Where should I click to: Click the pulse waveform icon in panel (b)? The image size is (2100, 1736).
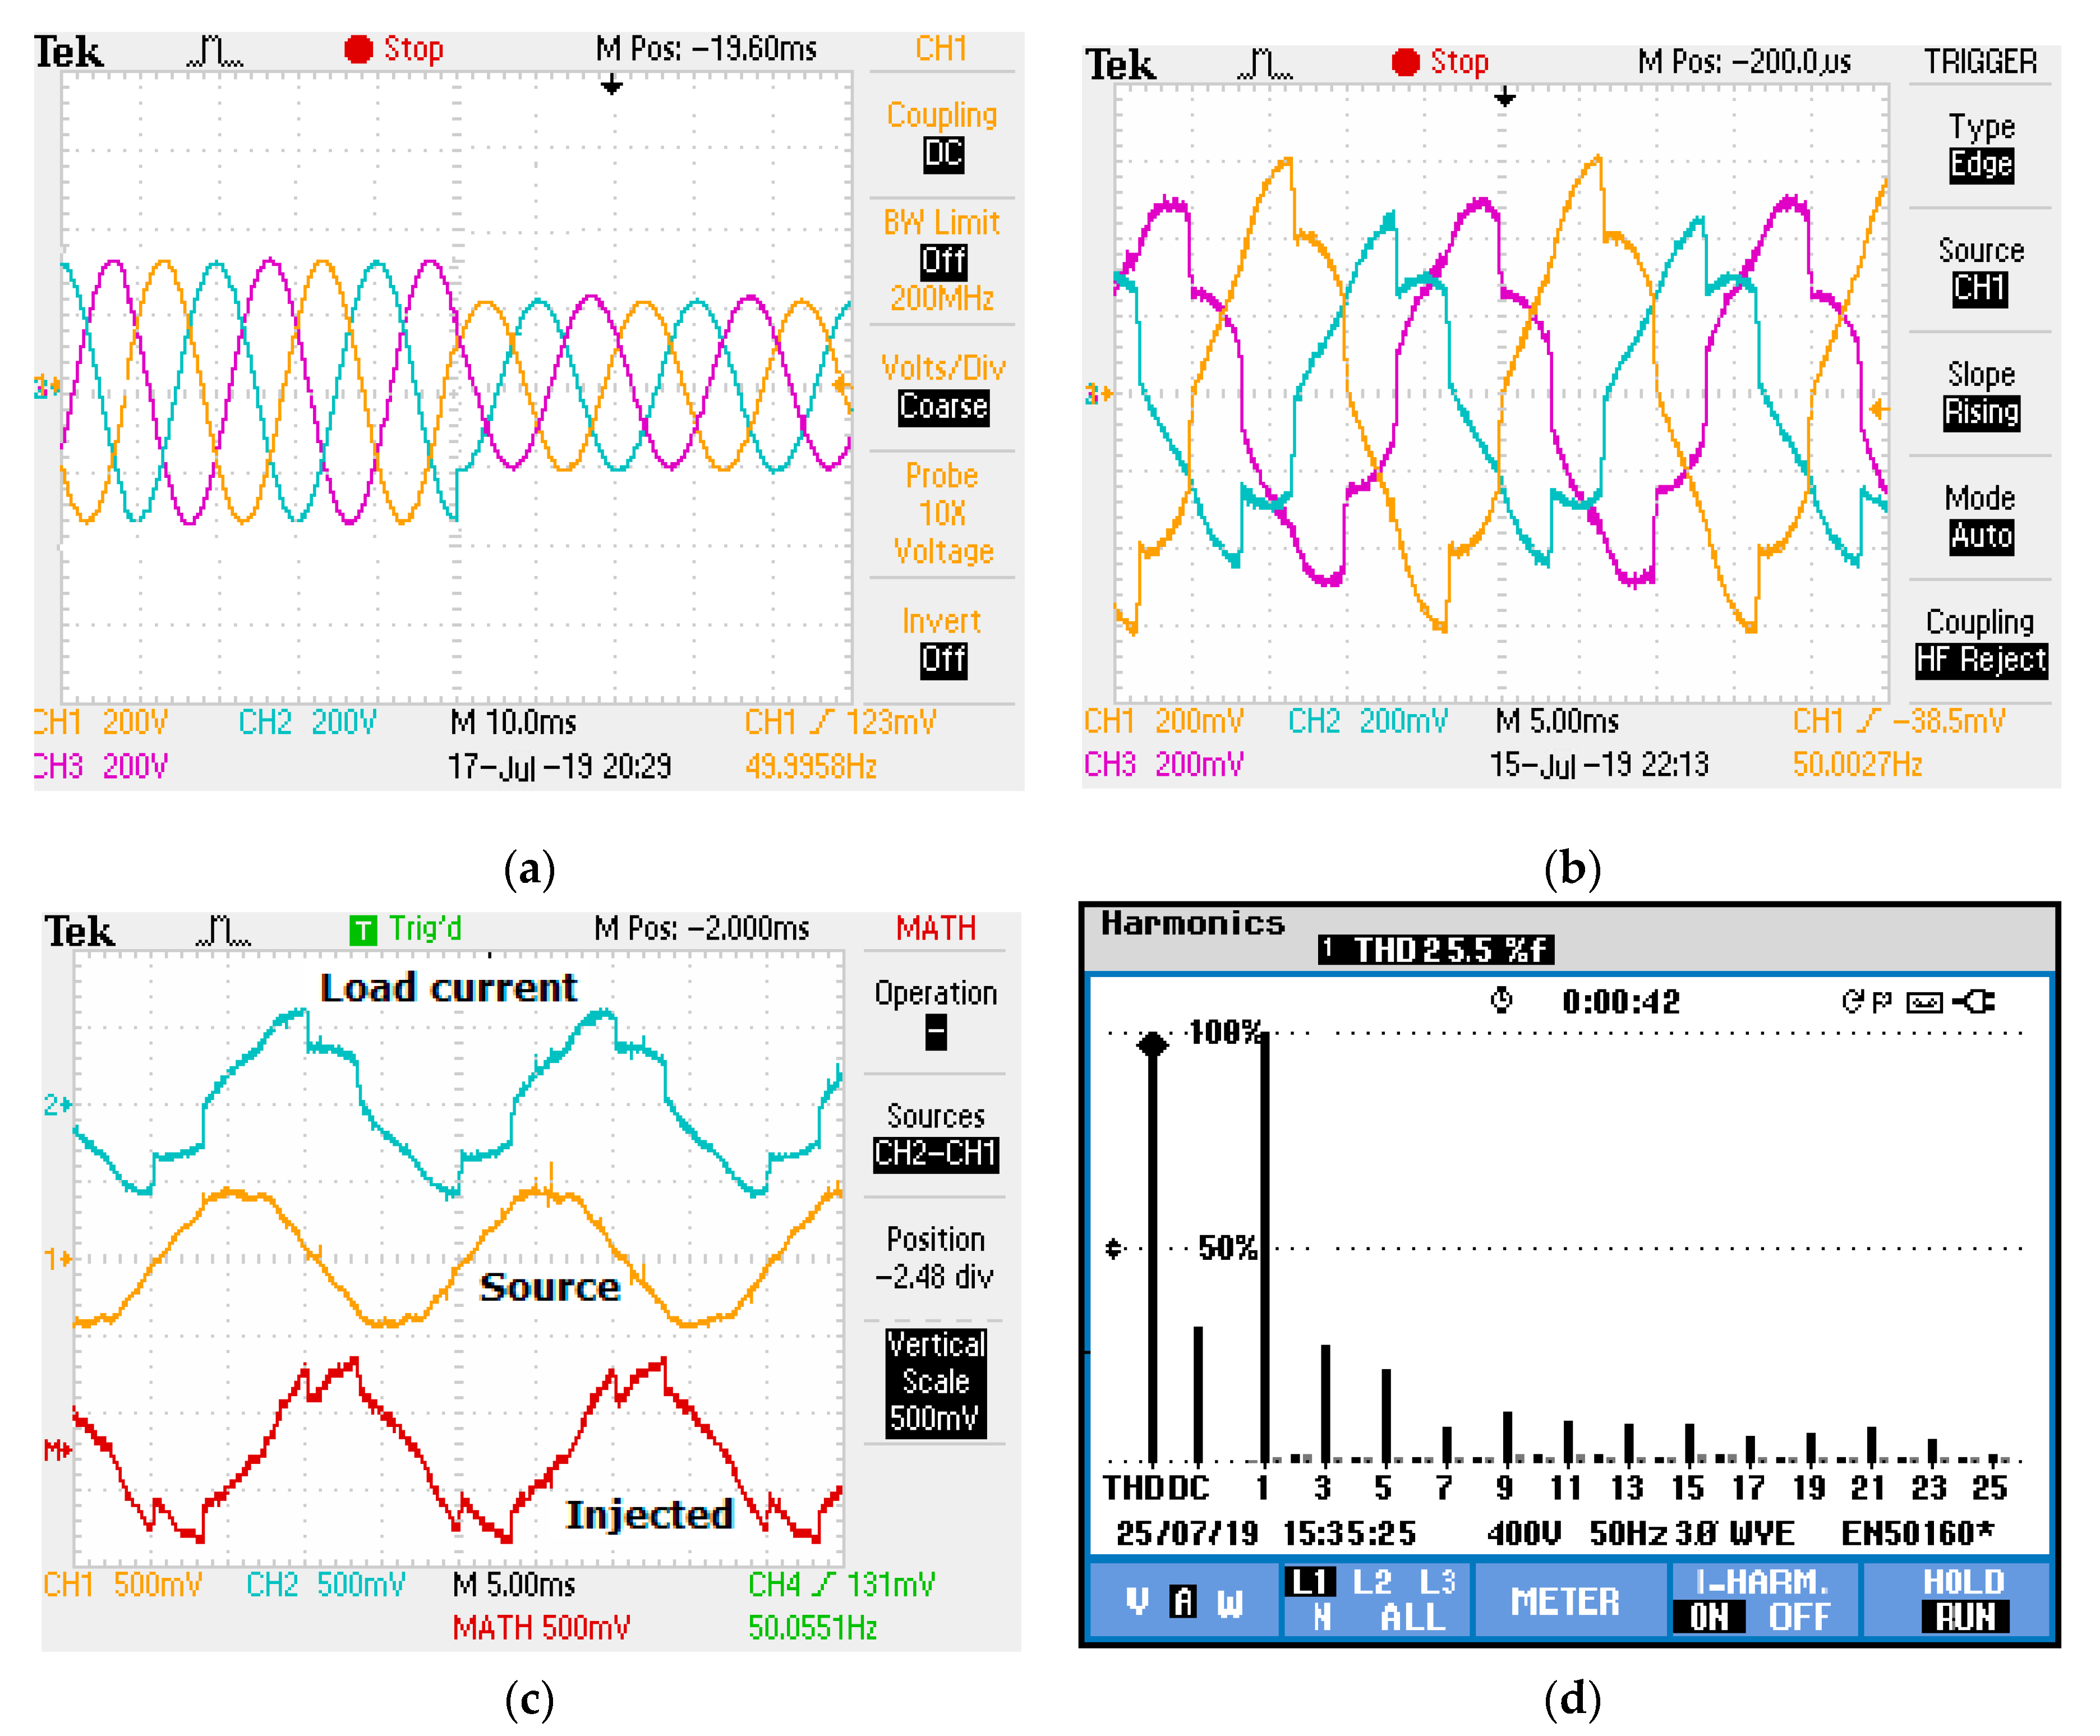coord(1265,64)
